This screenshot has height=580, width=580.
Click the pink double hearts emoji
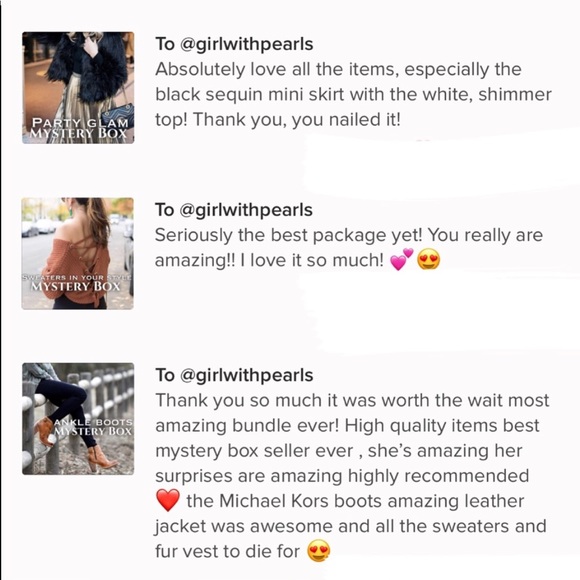(x=401, y=259)
